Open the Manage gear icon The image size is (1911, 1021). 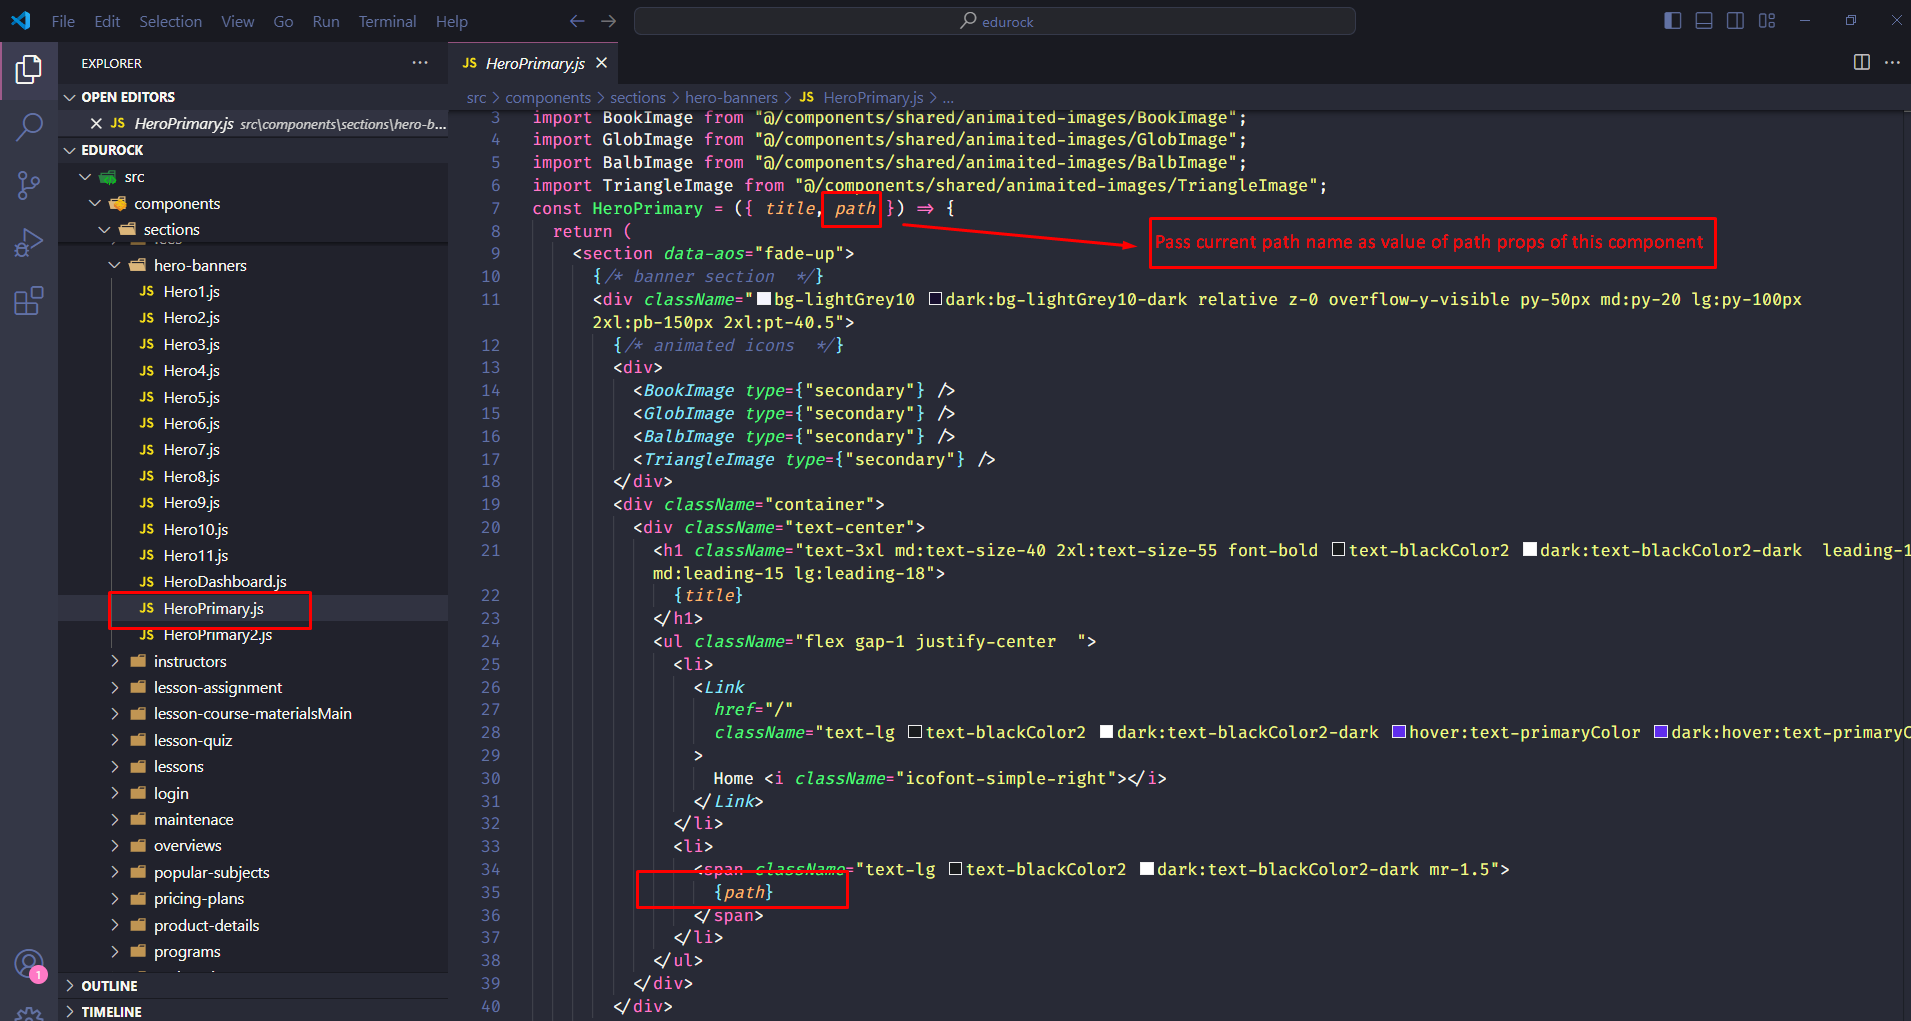[x=29, y=1014]
